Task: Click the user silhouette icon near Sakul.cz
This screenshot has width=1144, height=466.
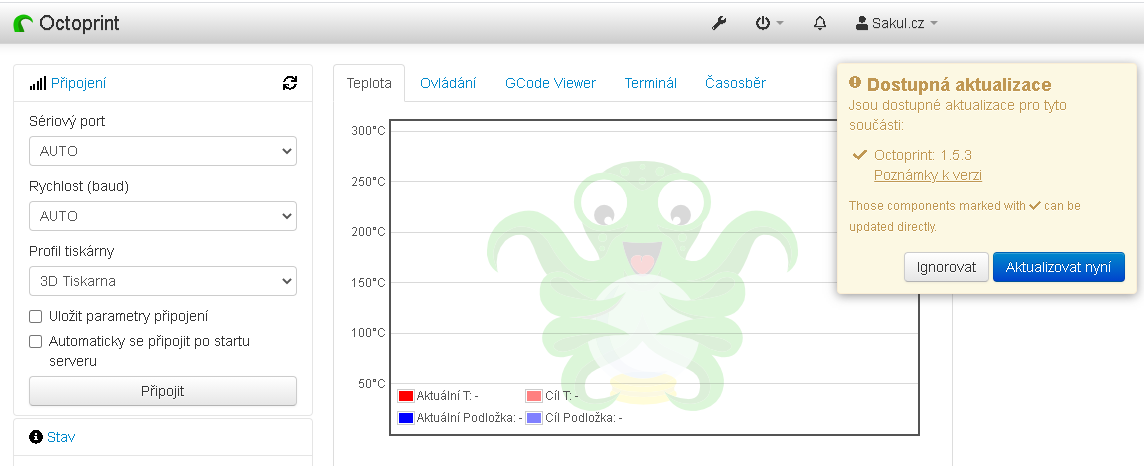Action: coord(862,23)
